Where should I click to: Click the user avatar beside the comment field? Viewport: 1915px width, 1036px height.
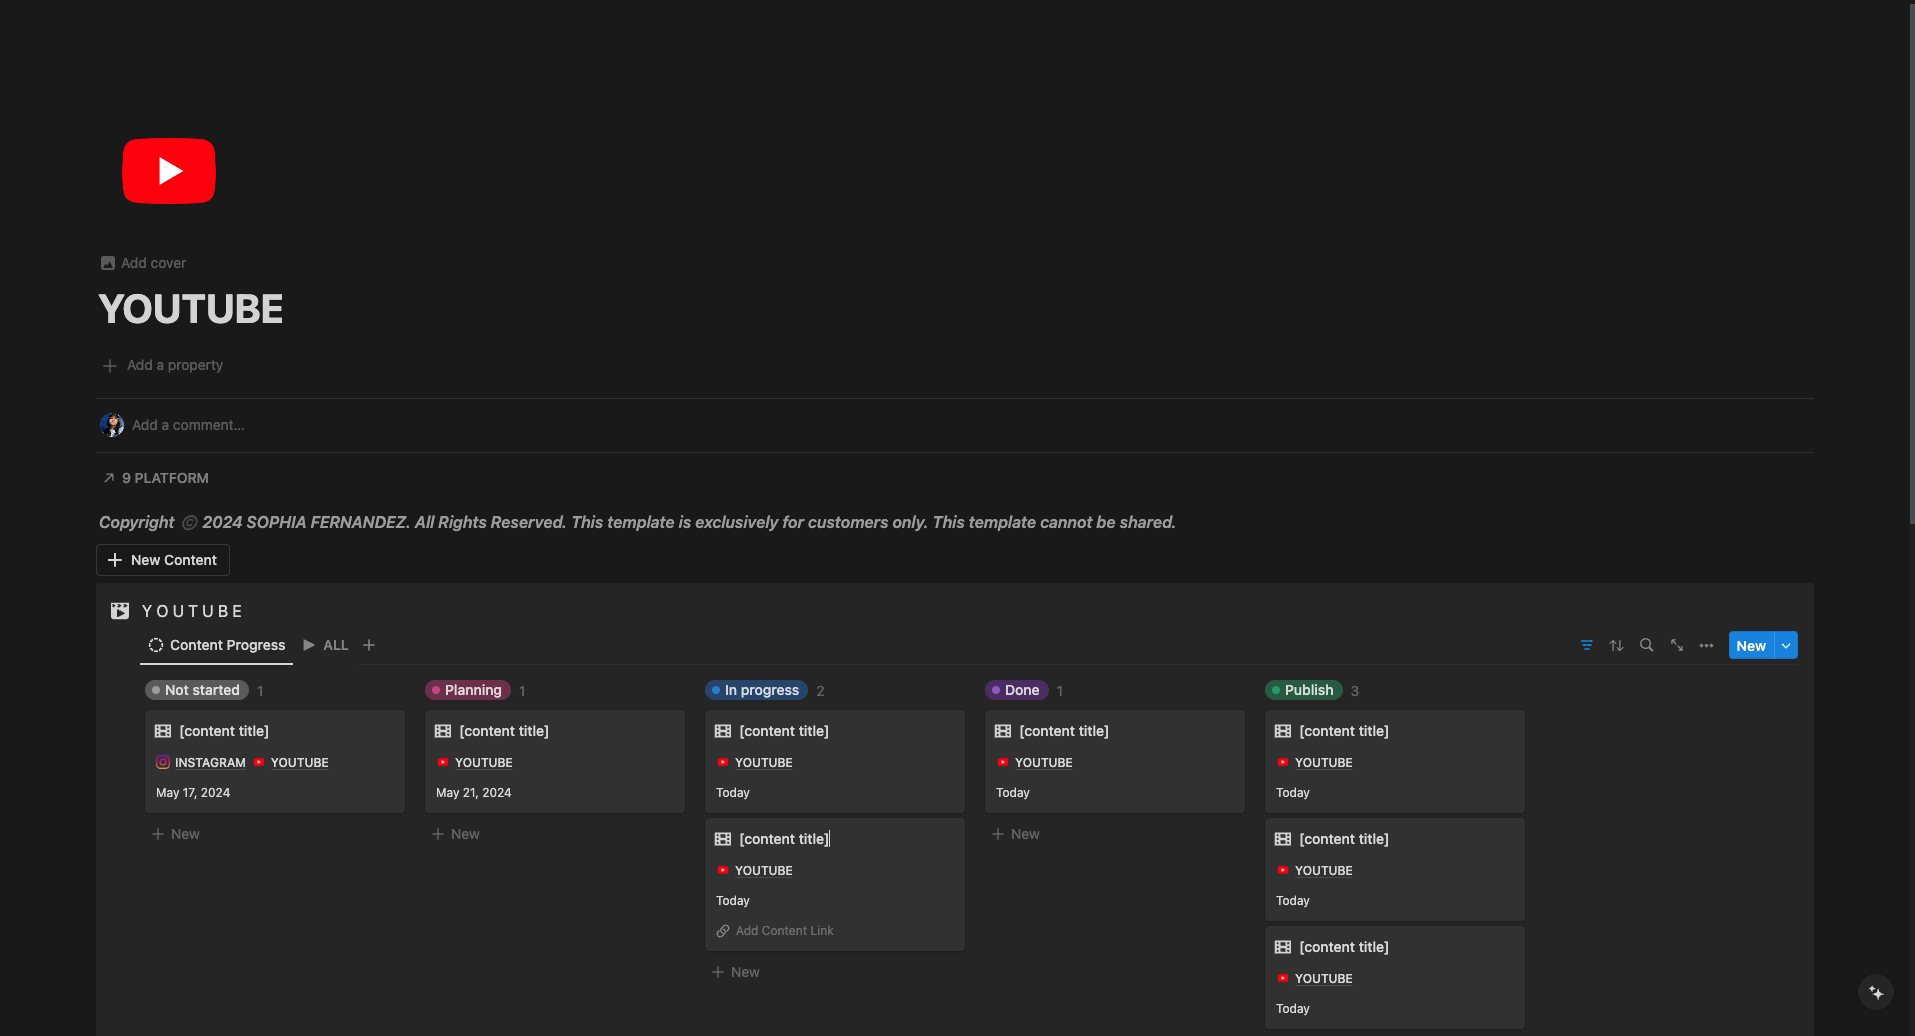(112, 425)
